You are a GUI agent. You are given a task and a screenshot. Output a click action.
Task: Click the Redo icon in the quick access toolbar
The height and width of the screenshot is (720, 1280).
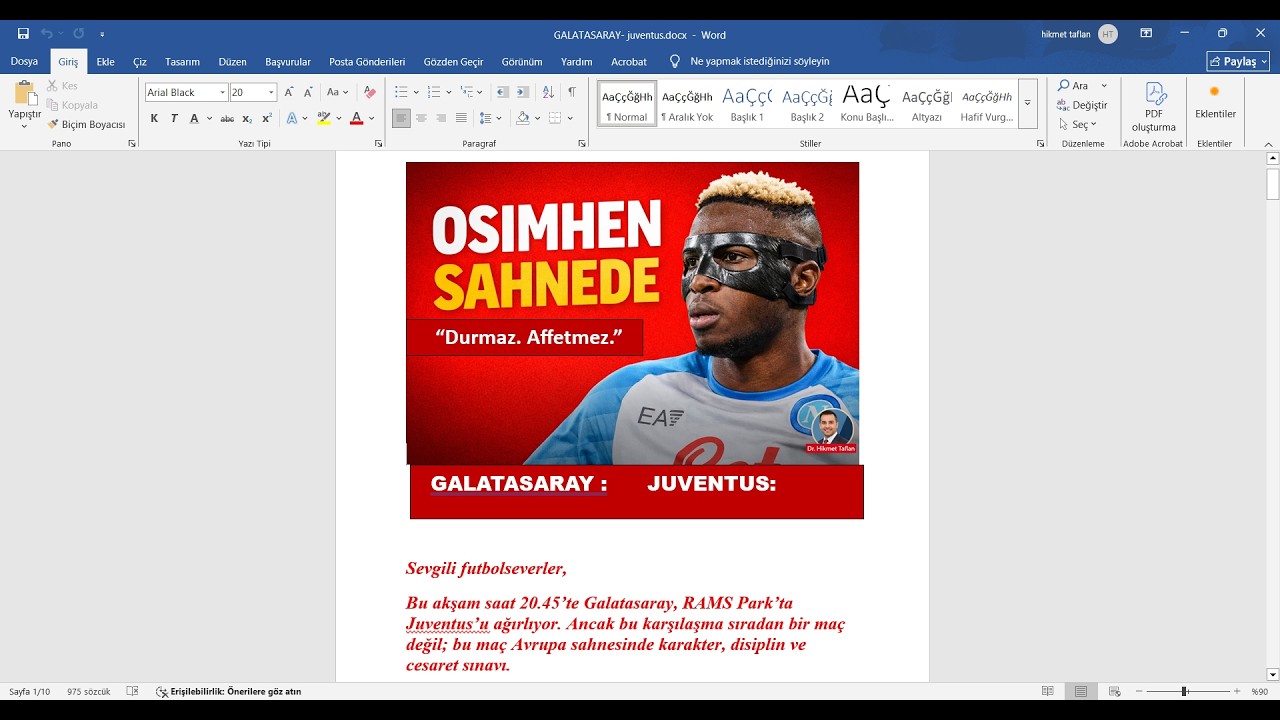point(79,34)
